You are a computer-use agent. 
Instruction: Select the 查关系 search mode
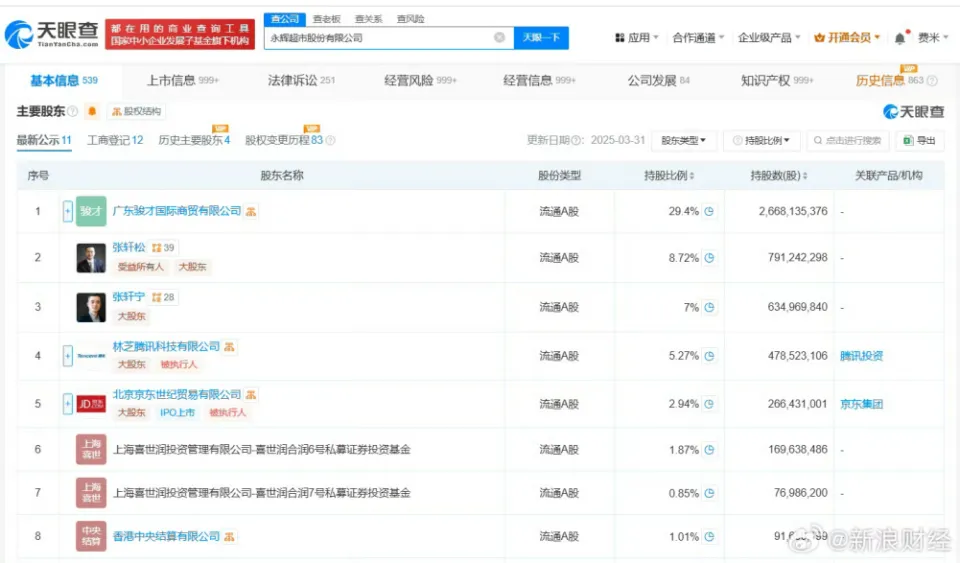tap(369, 19)
